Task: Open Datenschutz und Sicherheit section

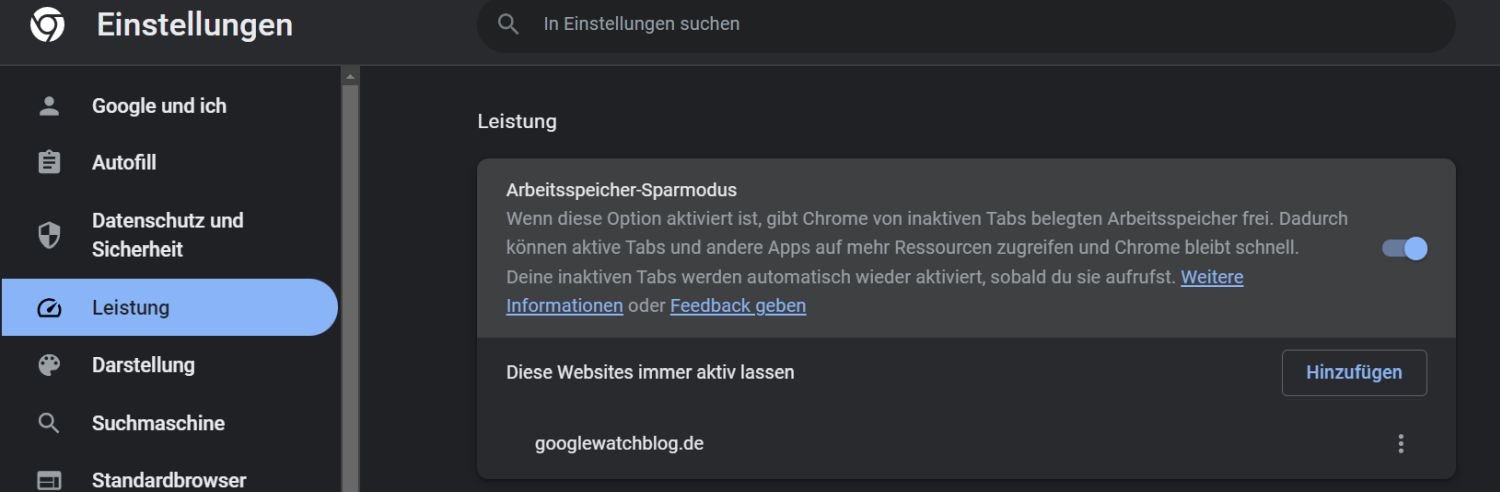Action: click(167, 235)
